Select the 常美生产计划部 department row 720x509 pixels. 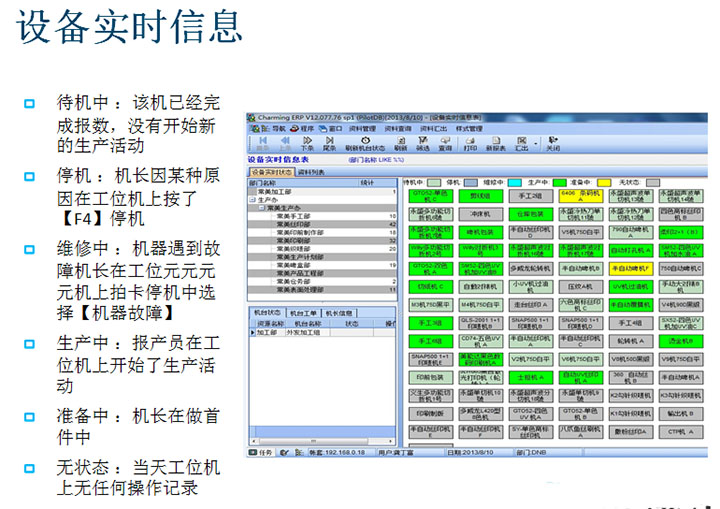click(x=322, y=257)
